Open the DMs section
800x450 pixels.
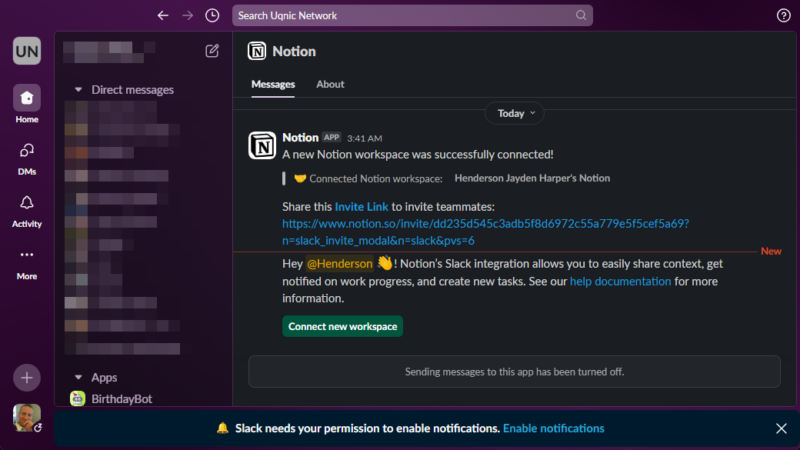click(27, 159)
